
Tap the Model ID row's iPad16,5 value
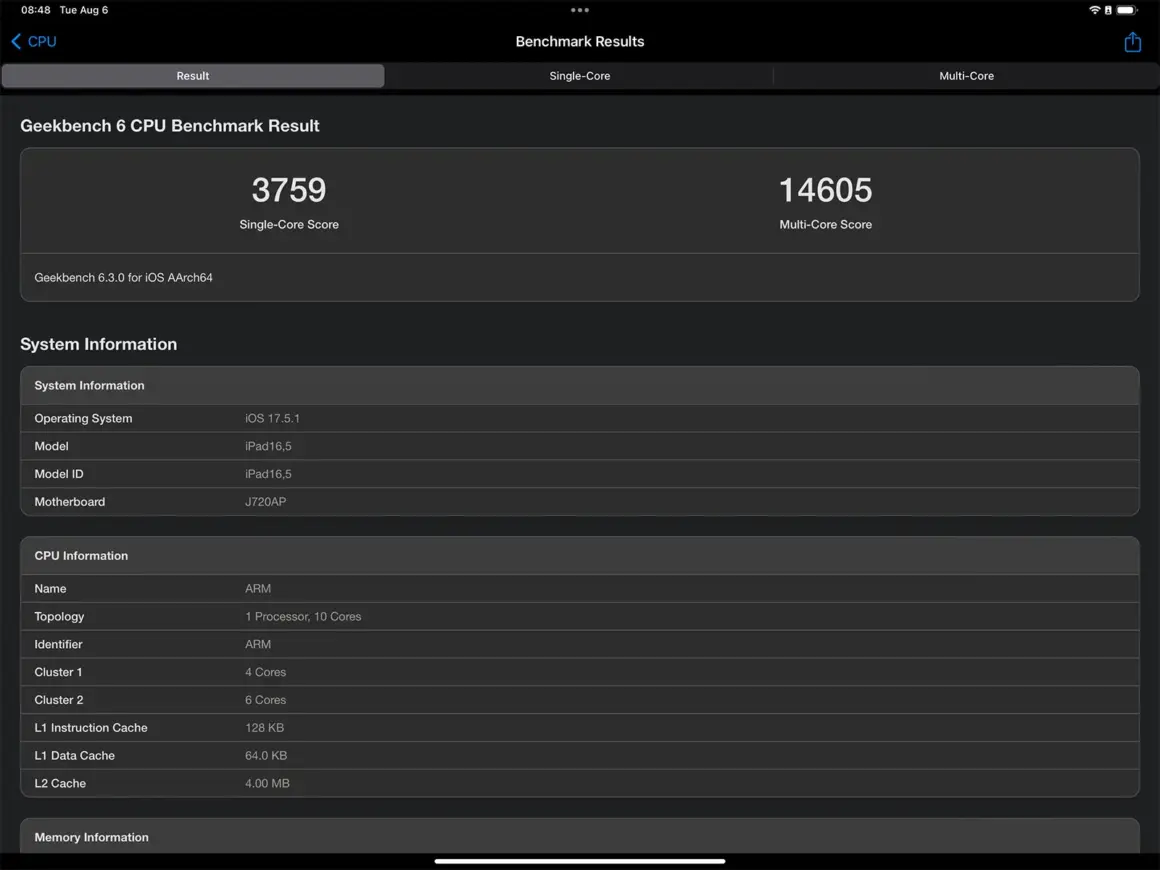click(268, 474)
